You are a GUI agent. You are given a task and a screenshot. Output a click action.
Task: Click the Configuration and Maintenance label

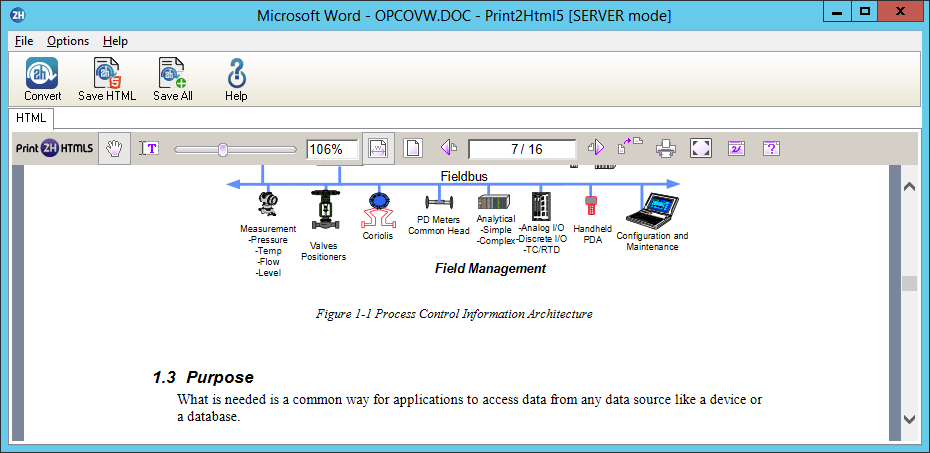652,241
